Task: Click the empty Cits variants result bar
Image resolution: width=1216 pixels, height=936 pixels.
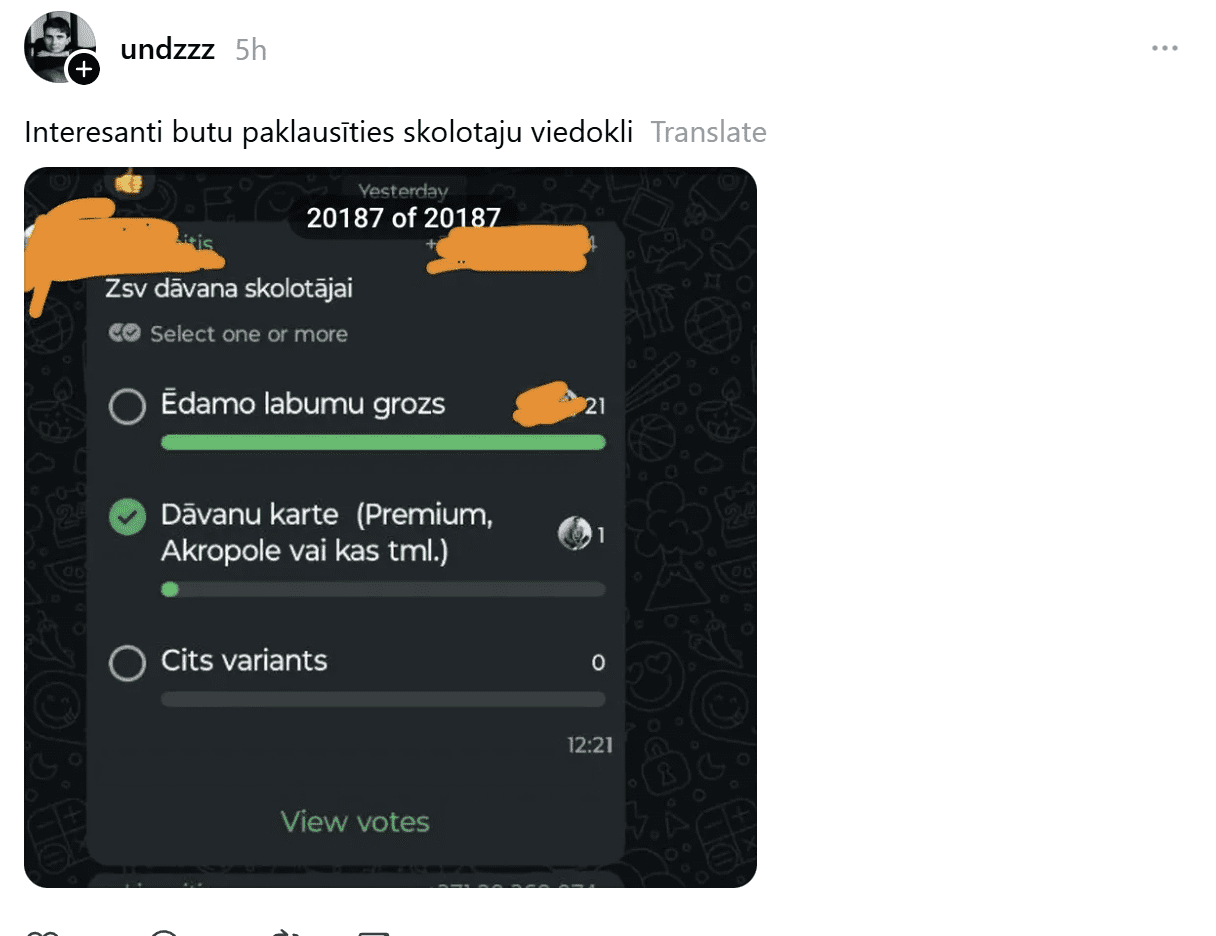Action: point(383,699)
